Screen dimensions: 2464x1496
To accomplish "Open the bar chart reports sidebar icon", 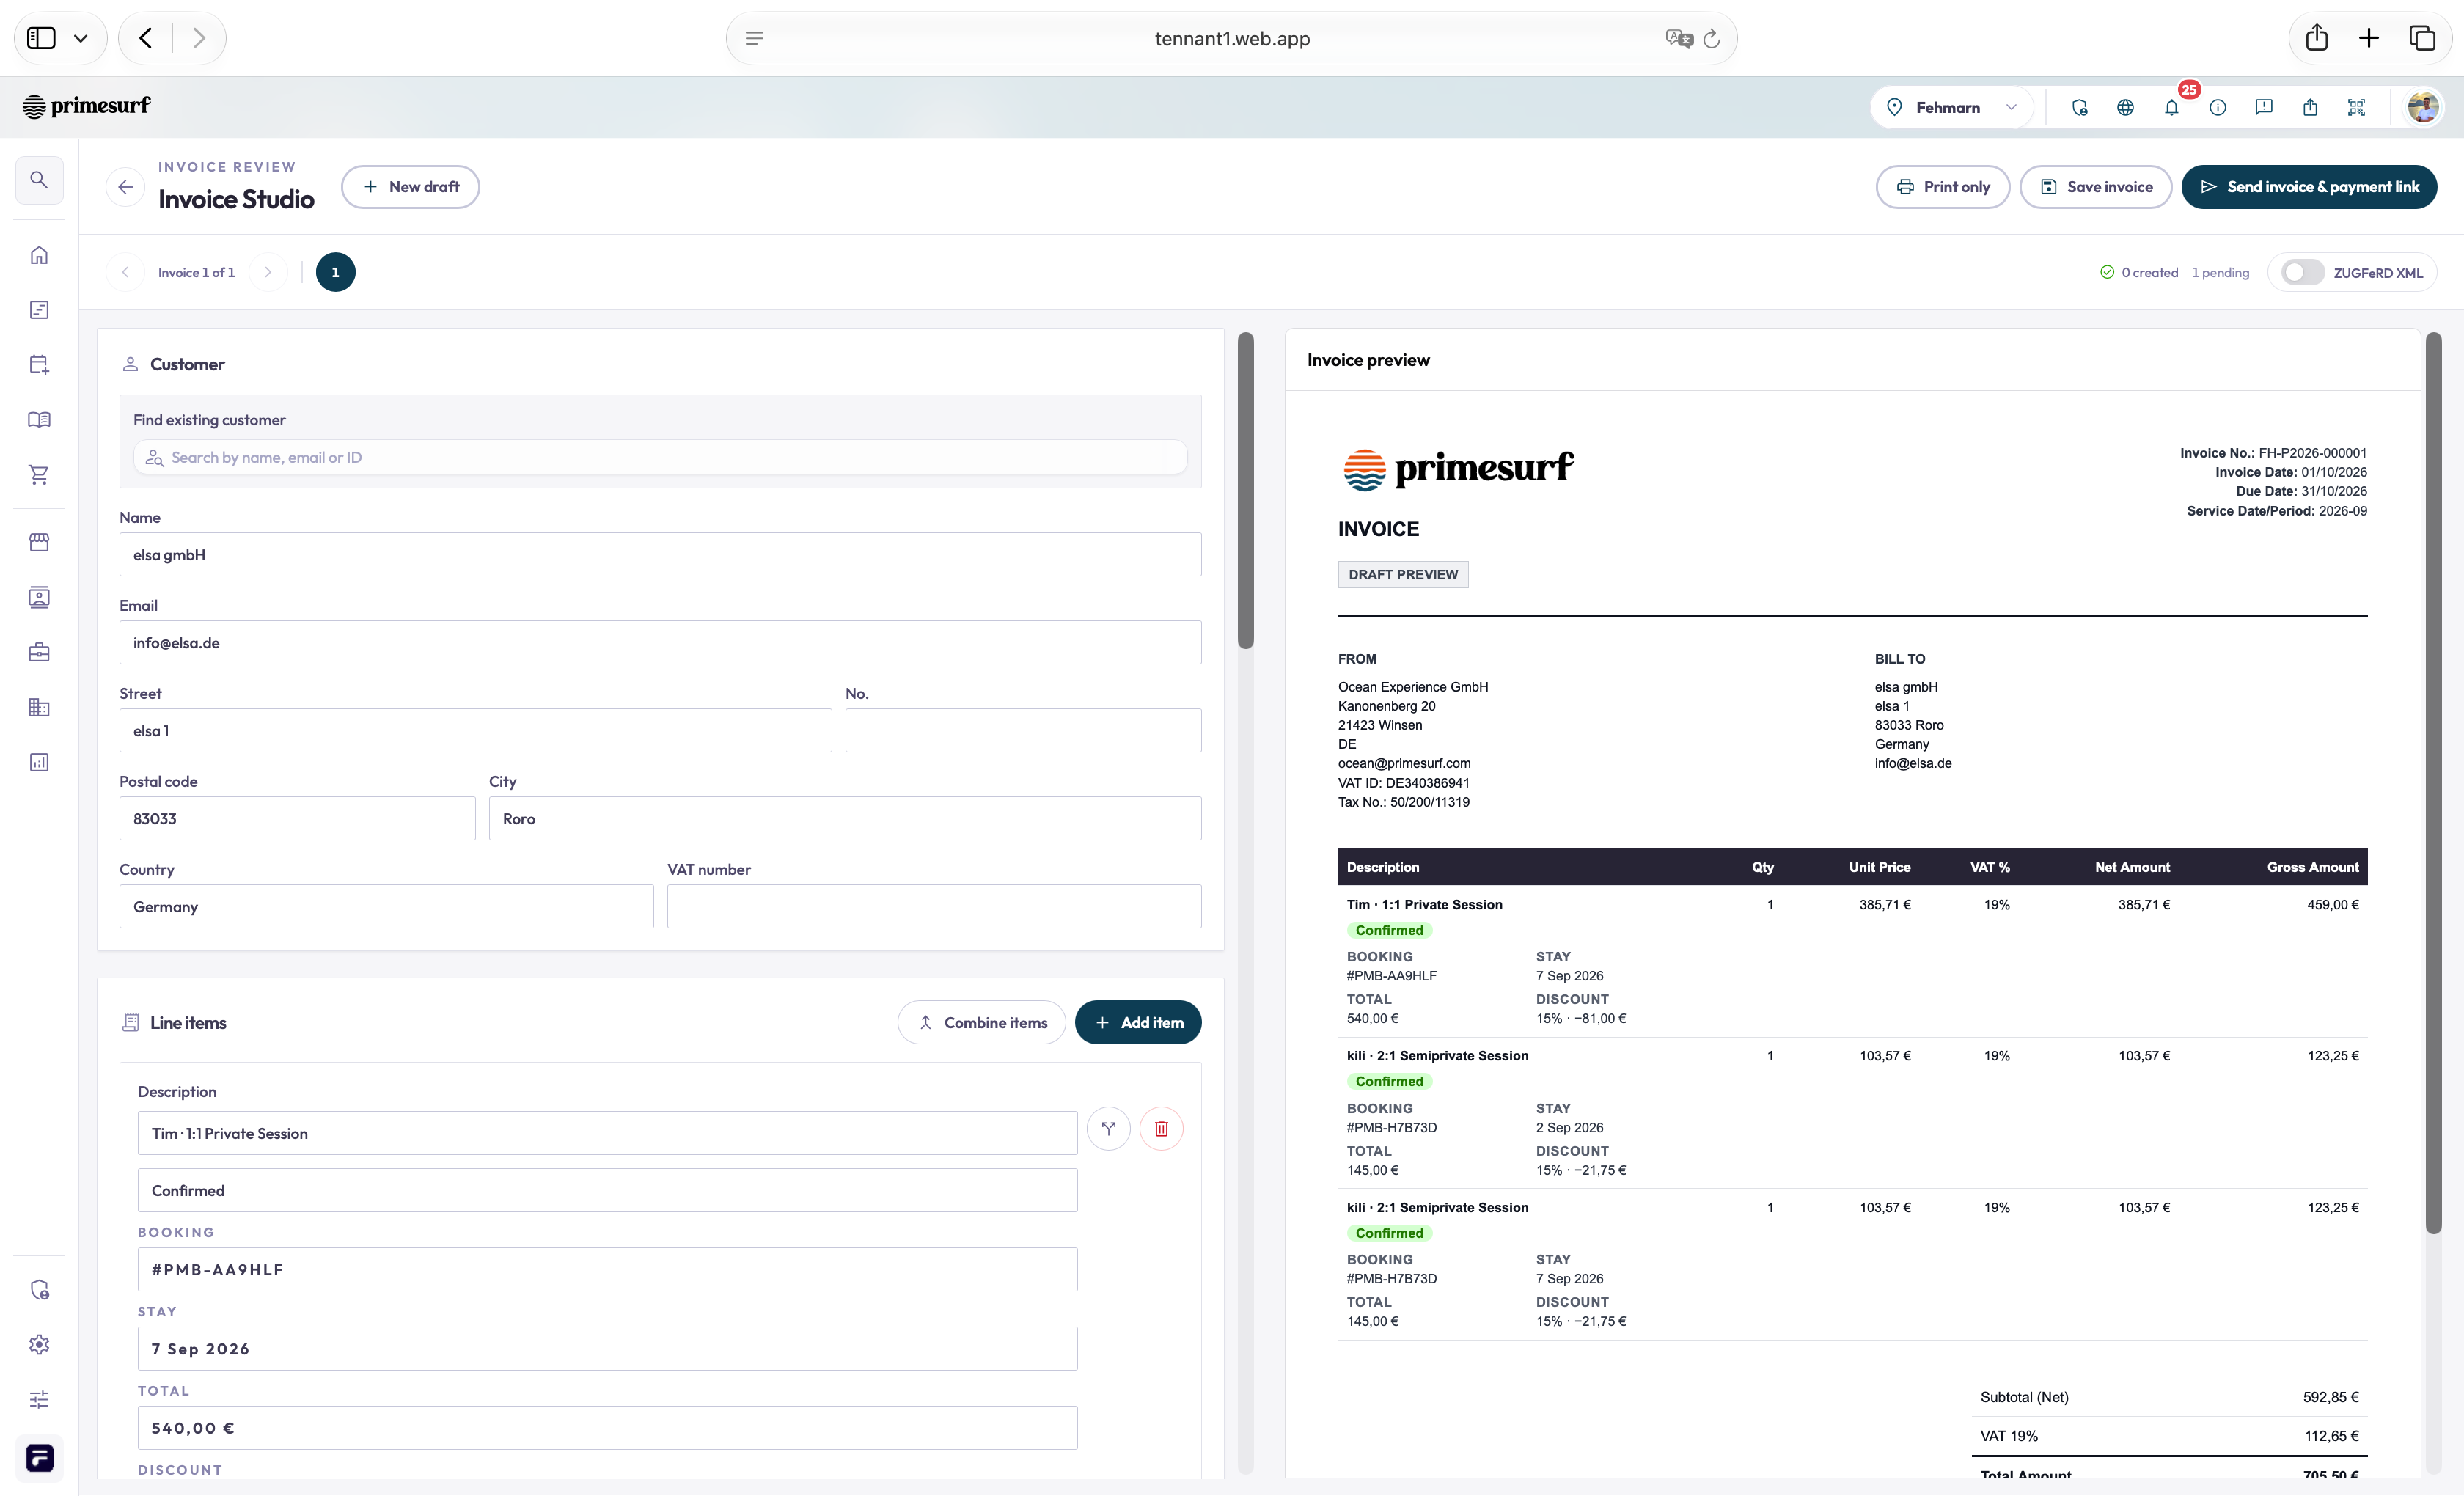I will 39,763.
